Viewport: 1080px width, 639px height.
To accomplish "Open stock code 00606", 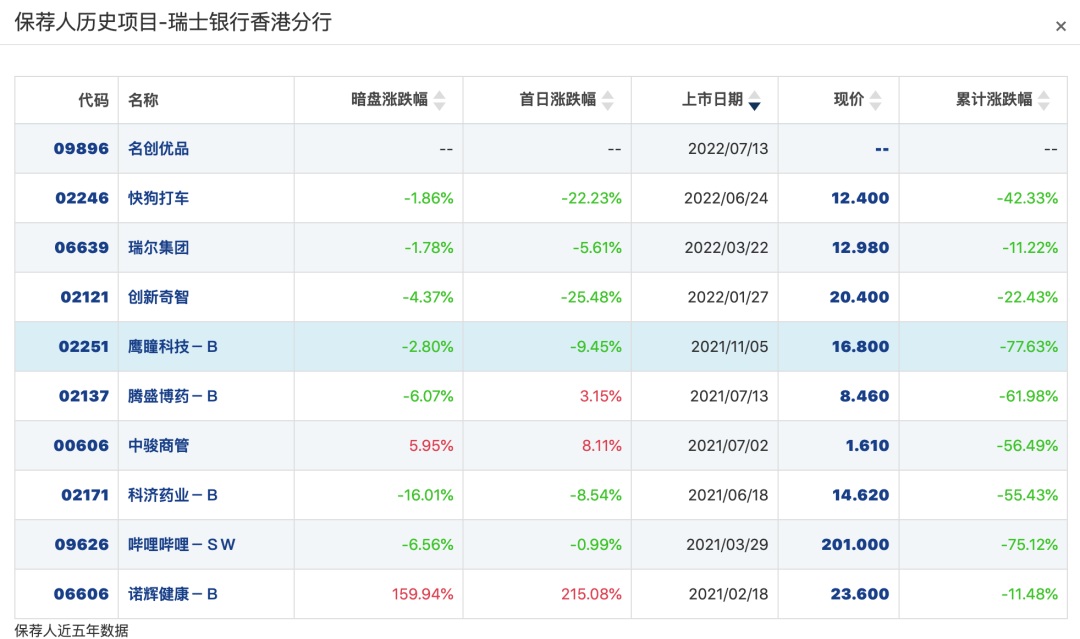I will click(x=81, y=446).
